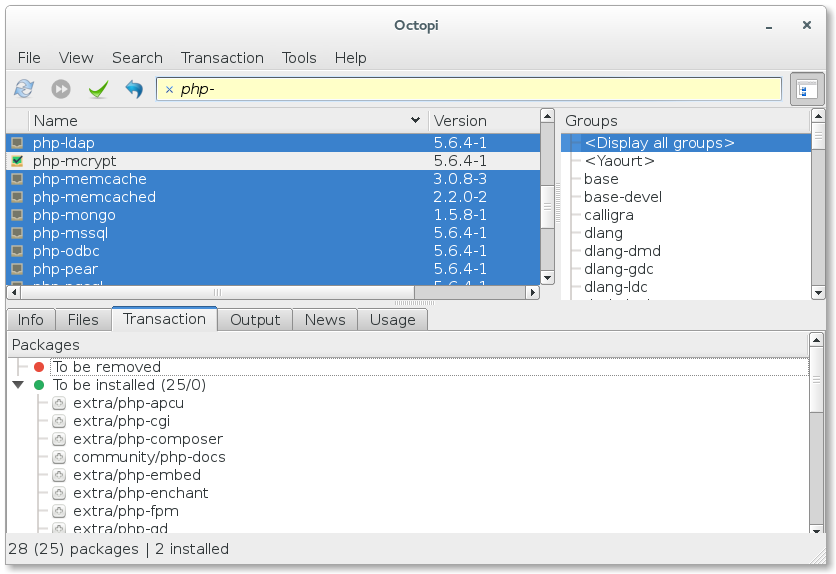Switch to the News tab
Viewport: 836px width, 574px height.
click(325, 320)
